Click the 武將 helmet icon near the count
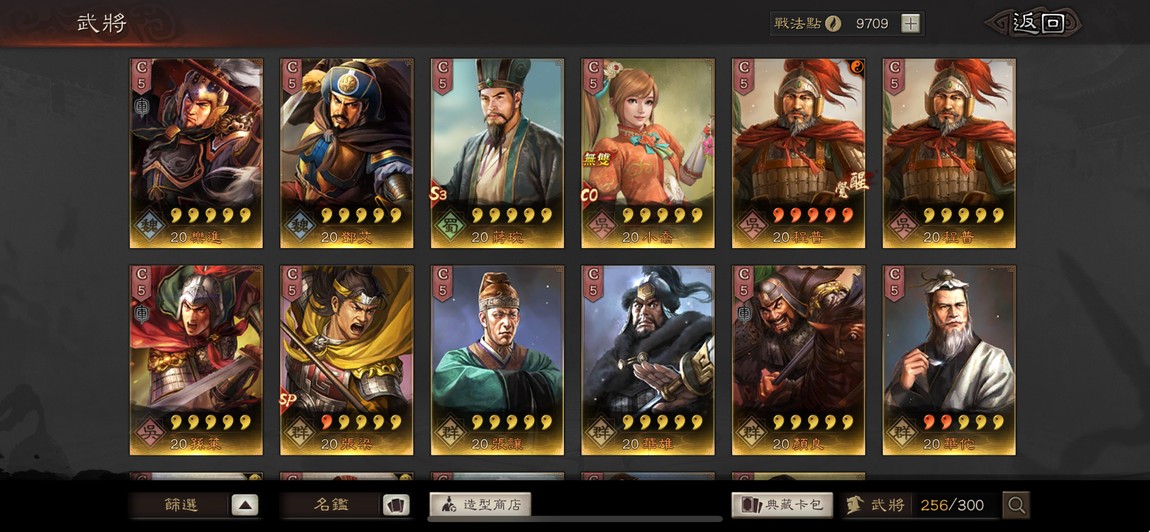Screen dimensions: 1150x532 coord(854,505)
